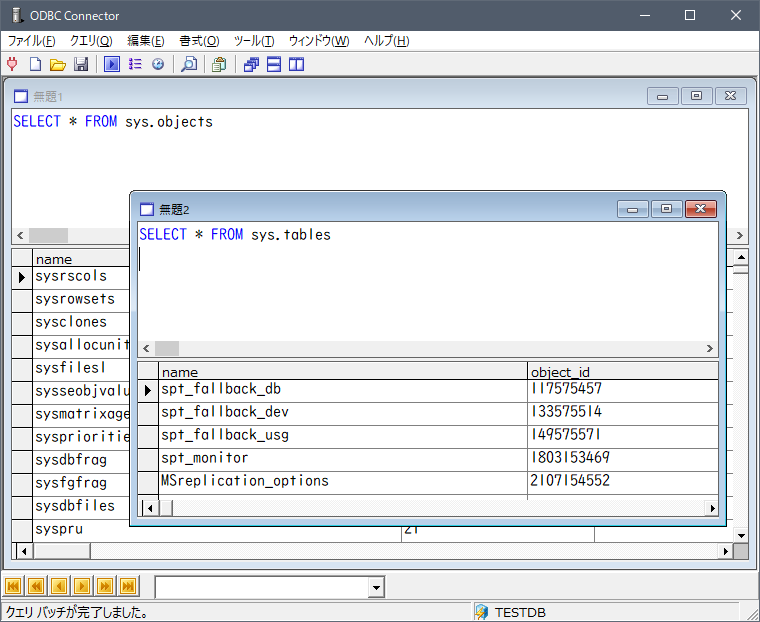This screenshot has width=760, height=622.
Task: Run the query with the execute icon
Action: (112, 64)
